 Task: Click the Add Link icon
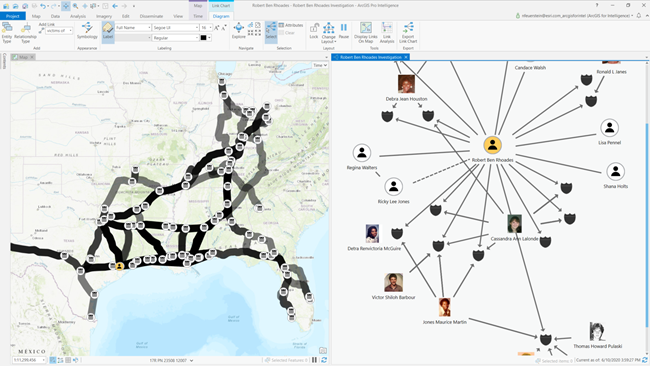click(41, 30)
